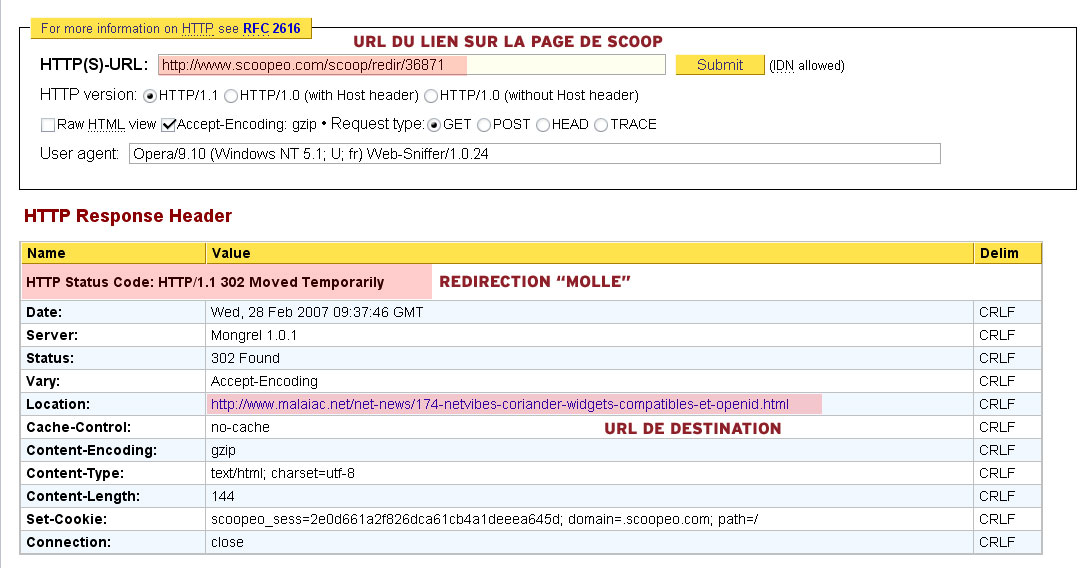Viewport: 1090px width, 568px height.
Task: Click the HTTP abbreviation in the info tab
Action: [x=197, y=29]
